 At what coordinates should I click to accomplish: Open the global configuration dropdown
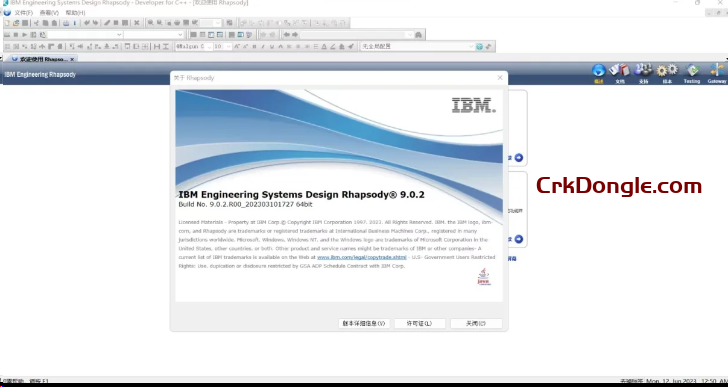point(470,46)
